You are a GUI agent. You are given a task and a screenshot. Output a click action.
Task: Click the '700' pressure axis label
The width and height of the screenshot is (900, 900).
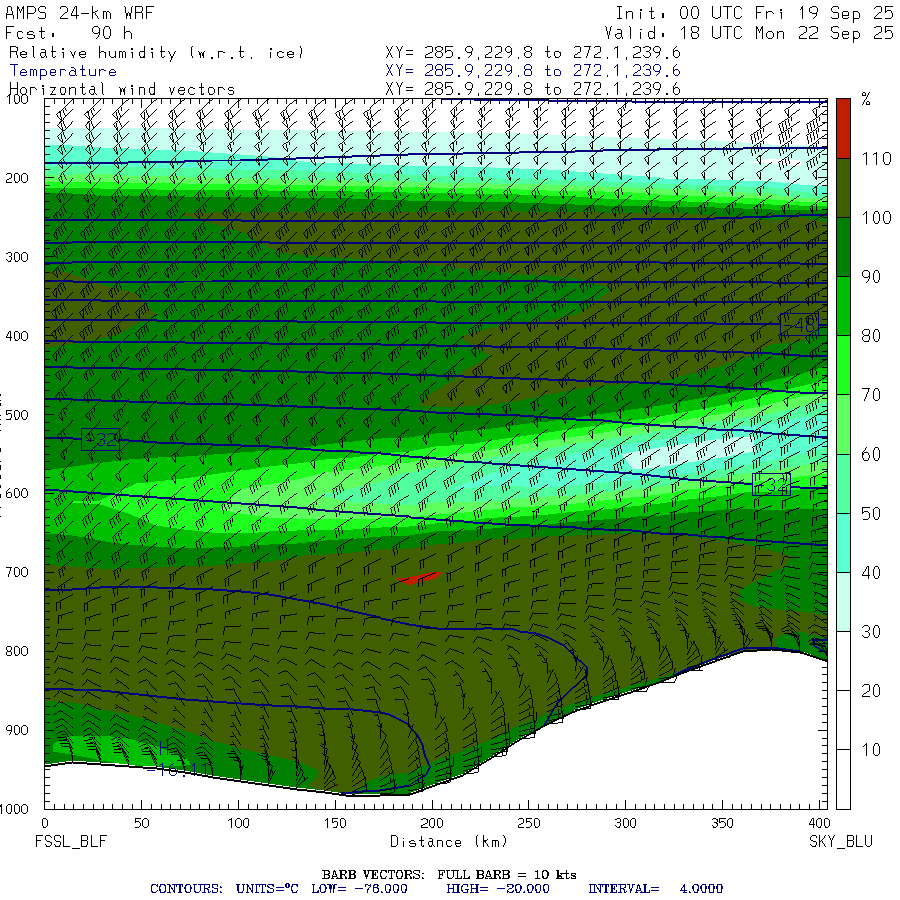click(17, 572)
